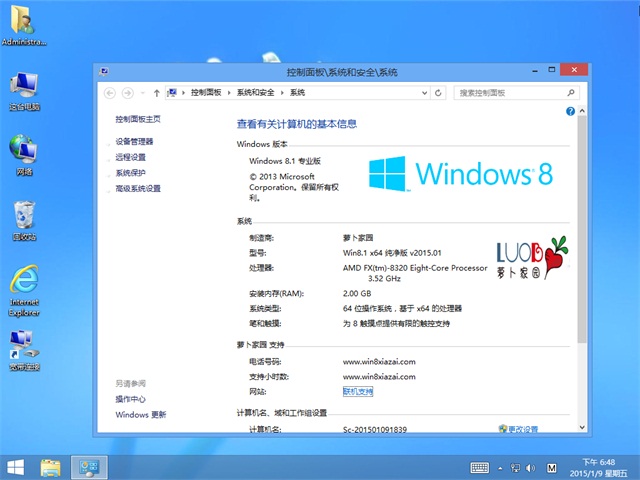Click the Windows Start button
This screenshot has height=480, width=640.
coord(16,467)
